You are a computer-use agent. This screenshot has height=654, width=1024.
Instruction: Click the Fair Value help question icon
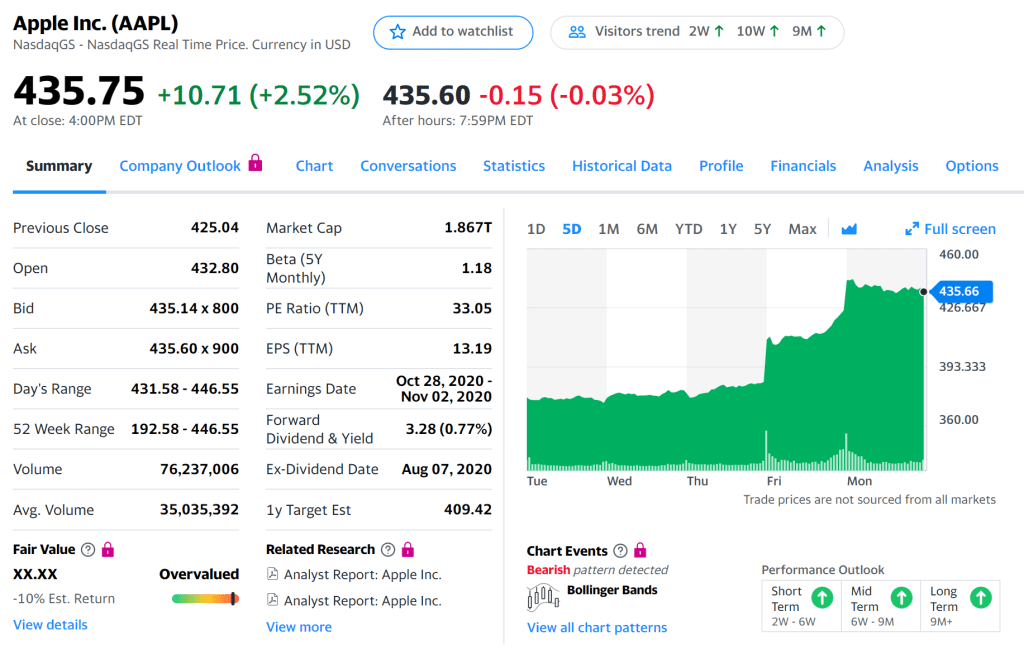87,550
